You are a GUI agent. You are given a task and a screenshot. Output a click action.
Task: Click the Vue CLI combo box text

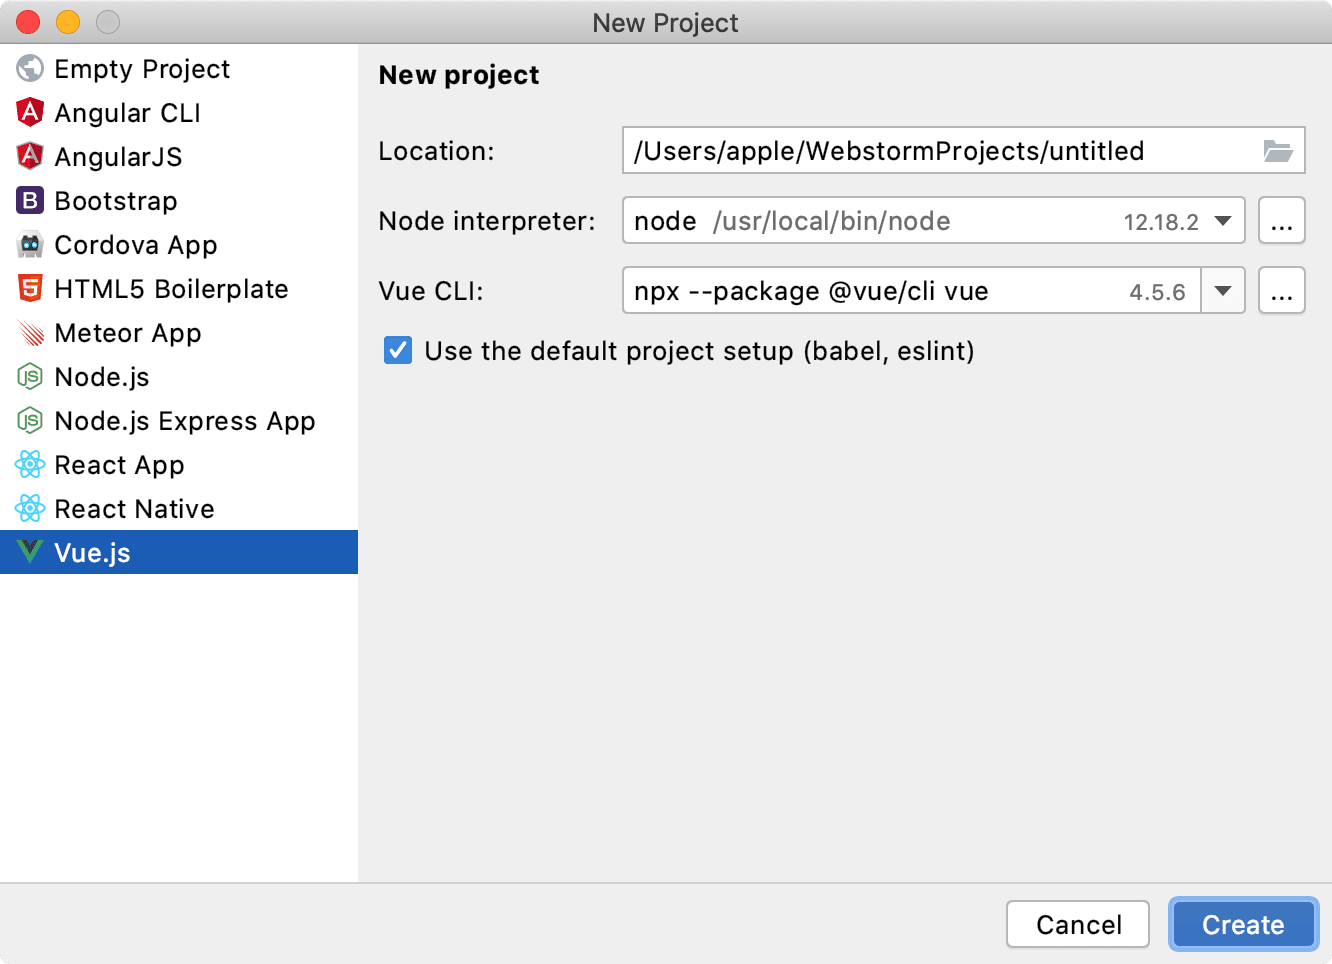click(x=811, y=291)
